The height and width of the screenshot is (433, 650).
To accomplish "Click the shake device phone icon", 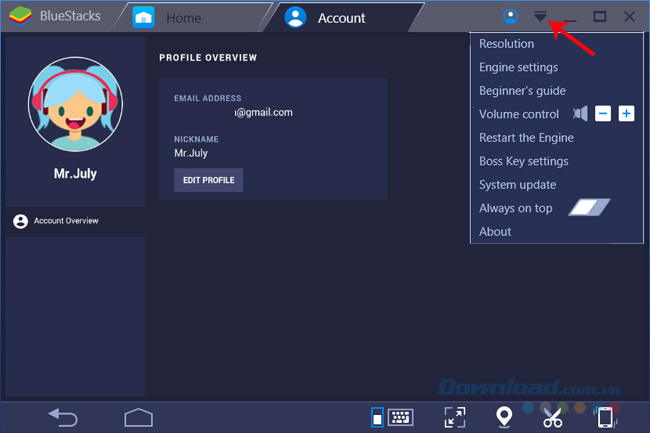I will (x=604, y=416).
